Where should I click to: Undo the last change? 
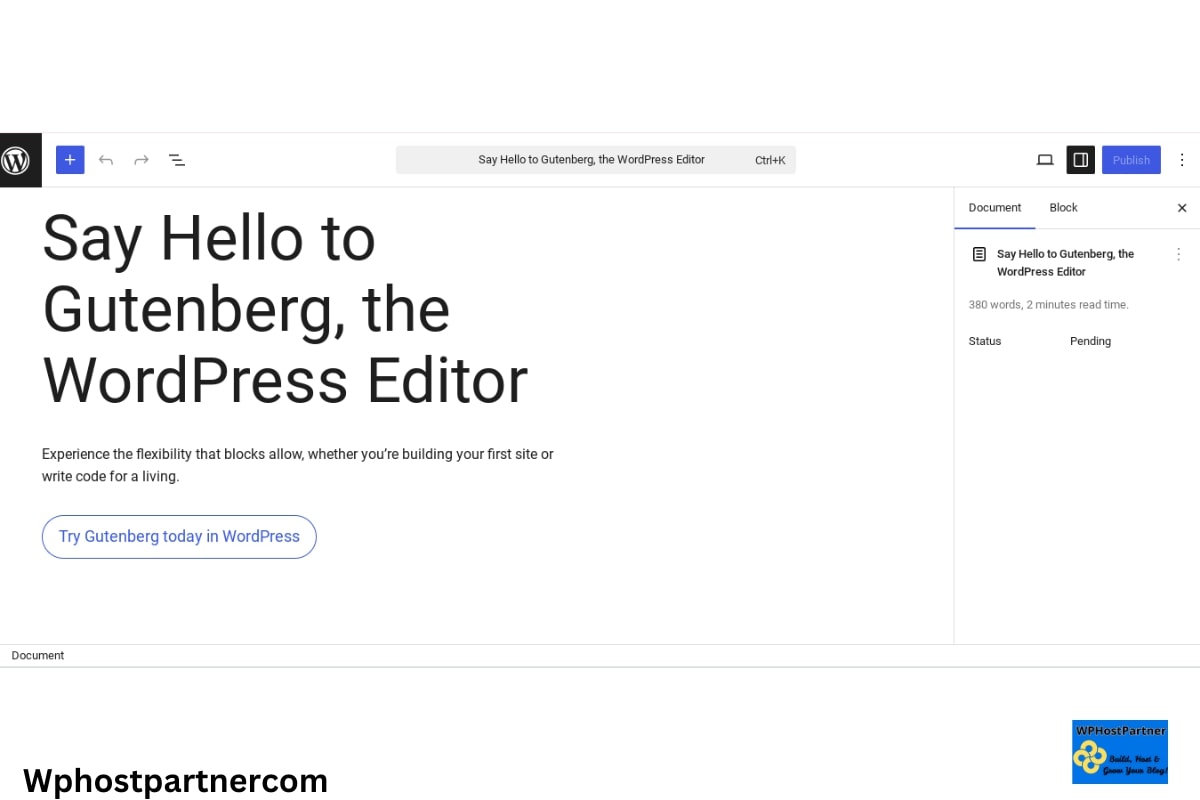click(106, 160)
